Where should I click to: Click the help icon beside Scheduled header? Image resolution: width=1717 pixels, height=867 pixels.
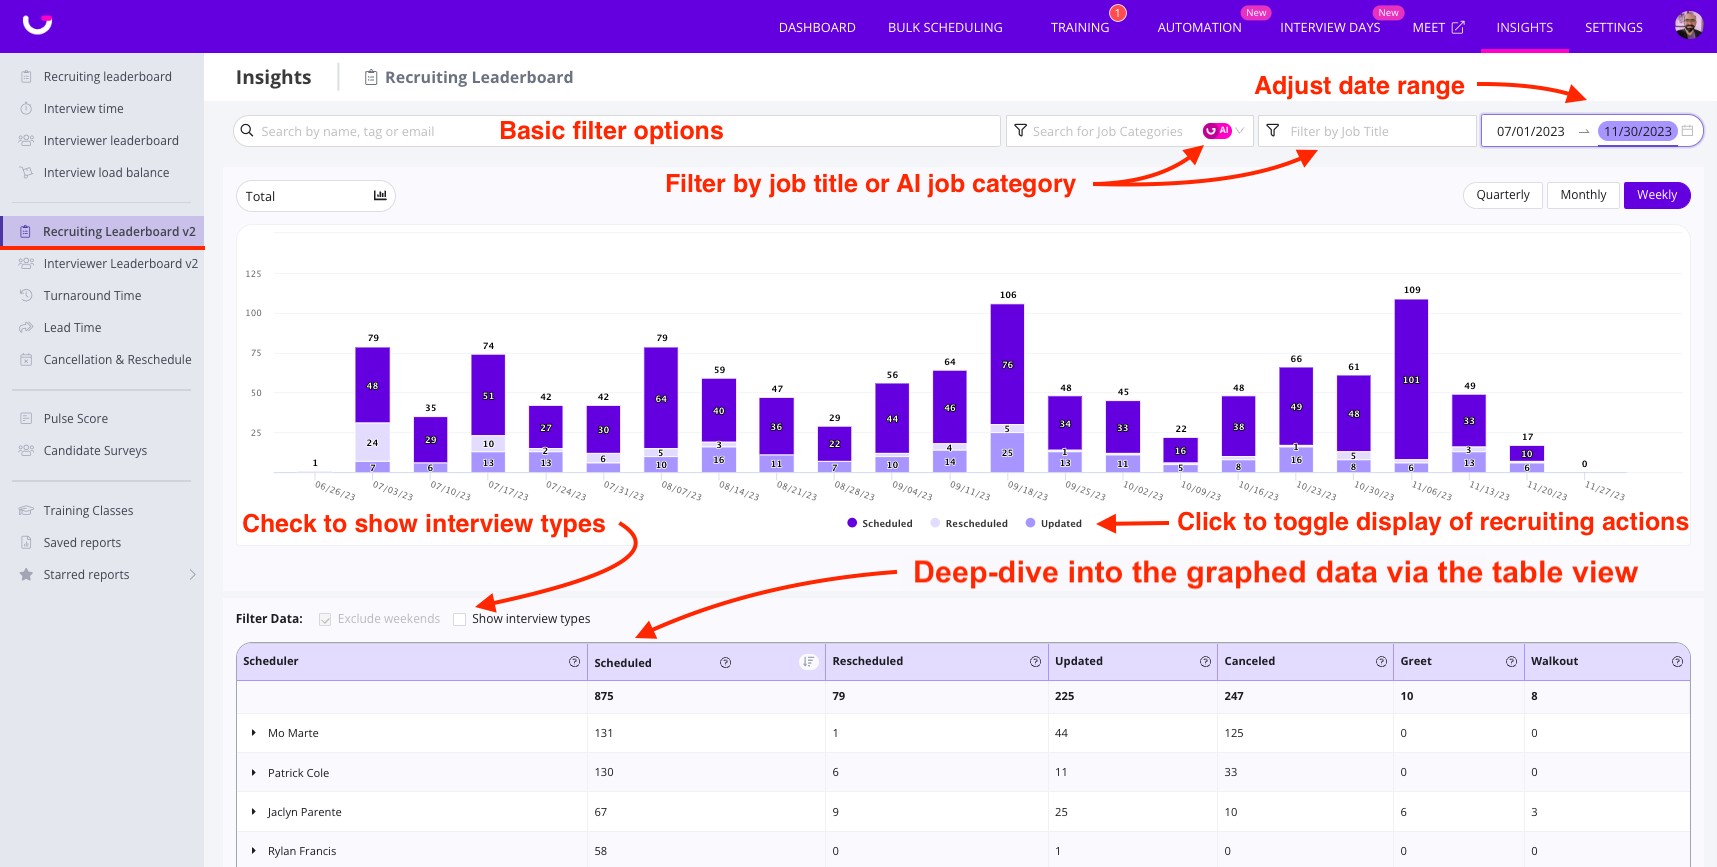[x=726, y=663]
